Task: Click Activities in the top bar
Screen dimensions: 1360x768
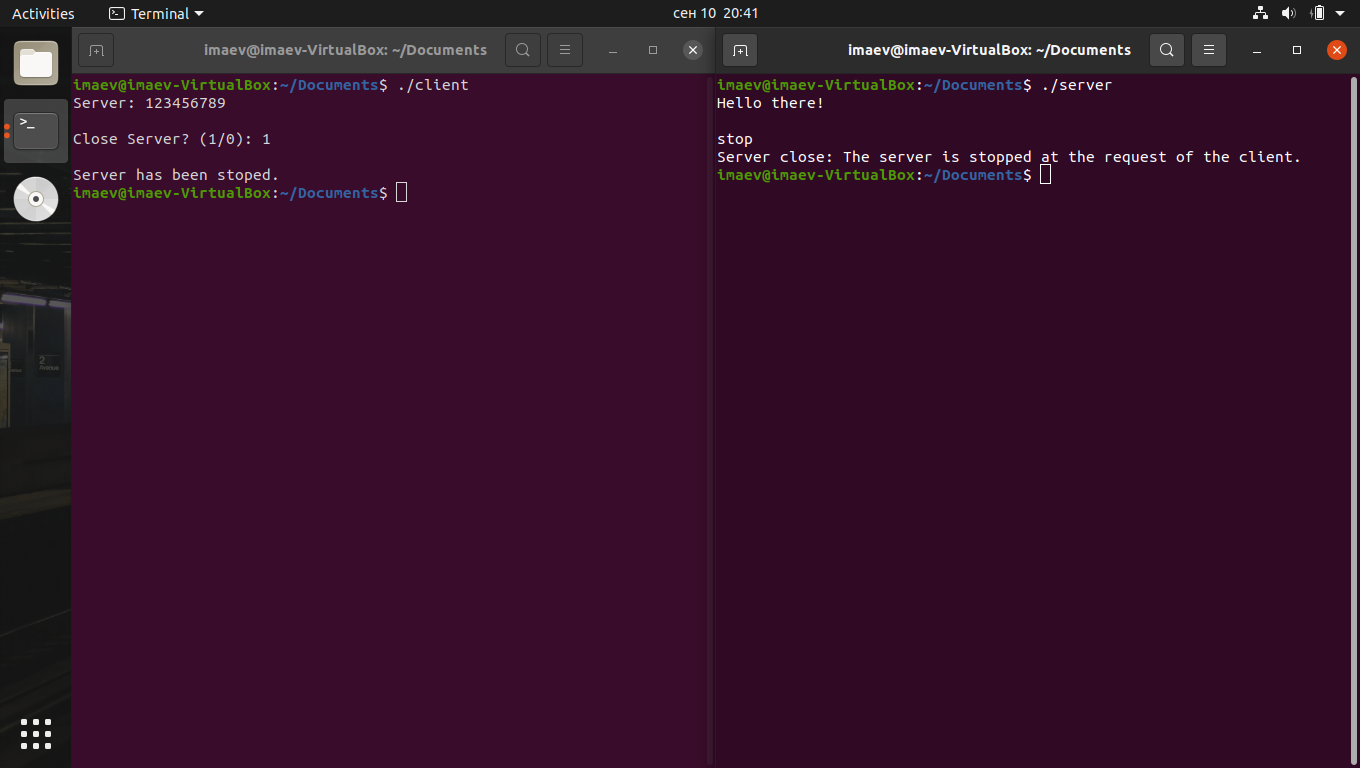Action: (x=43, y=13)
